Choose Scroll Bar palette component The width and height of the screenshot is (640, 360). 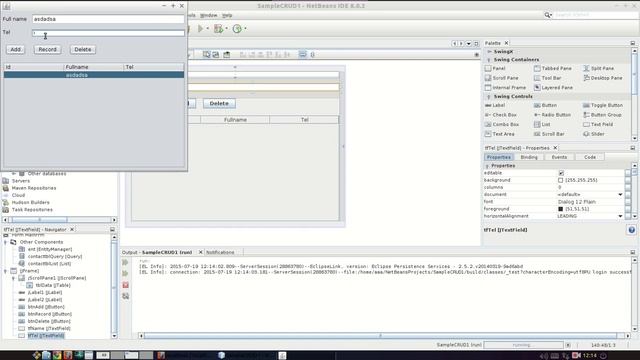pyautogui.click(x=549, y=134)
